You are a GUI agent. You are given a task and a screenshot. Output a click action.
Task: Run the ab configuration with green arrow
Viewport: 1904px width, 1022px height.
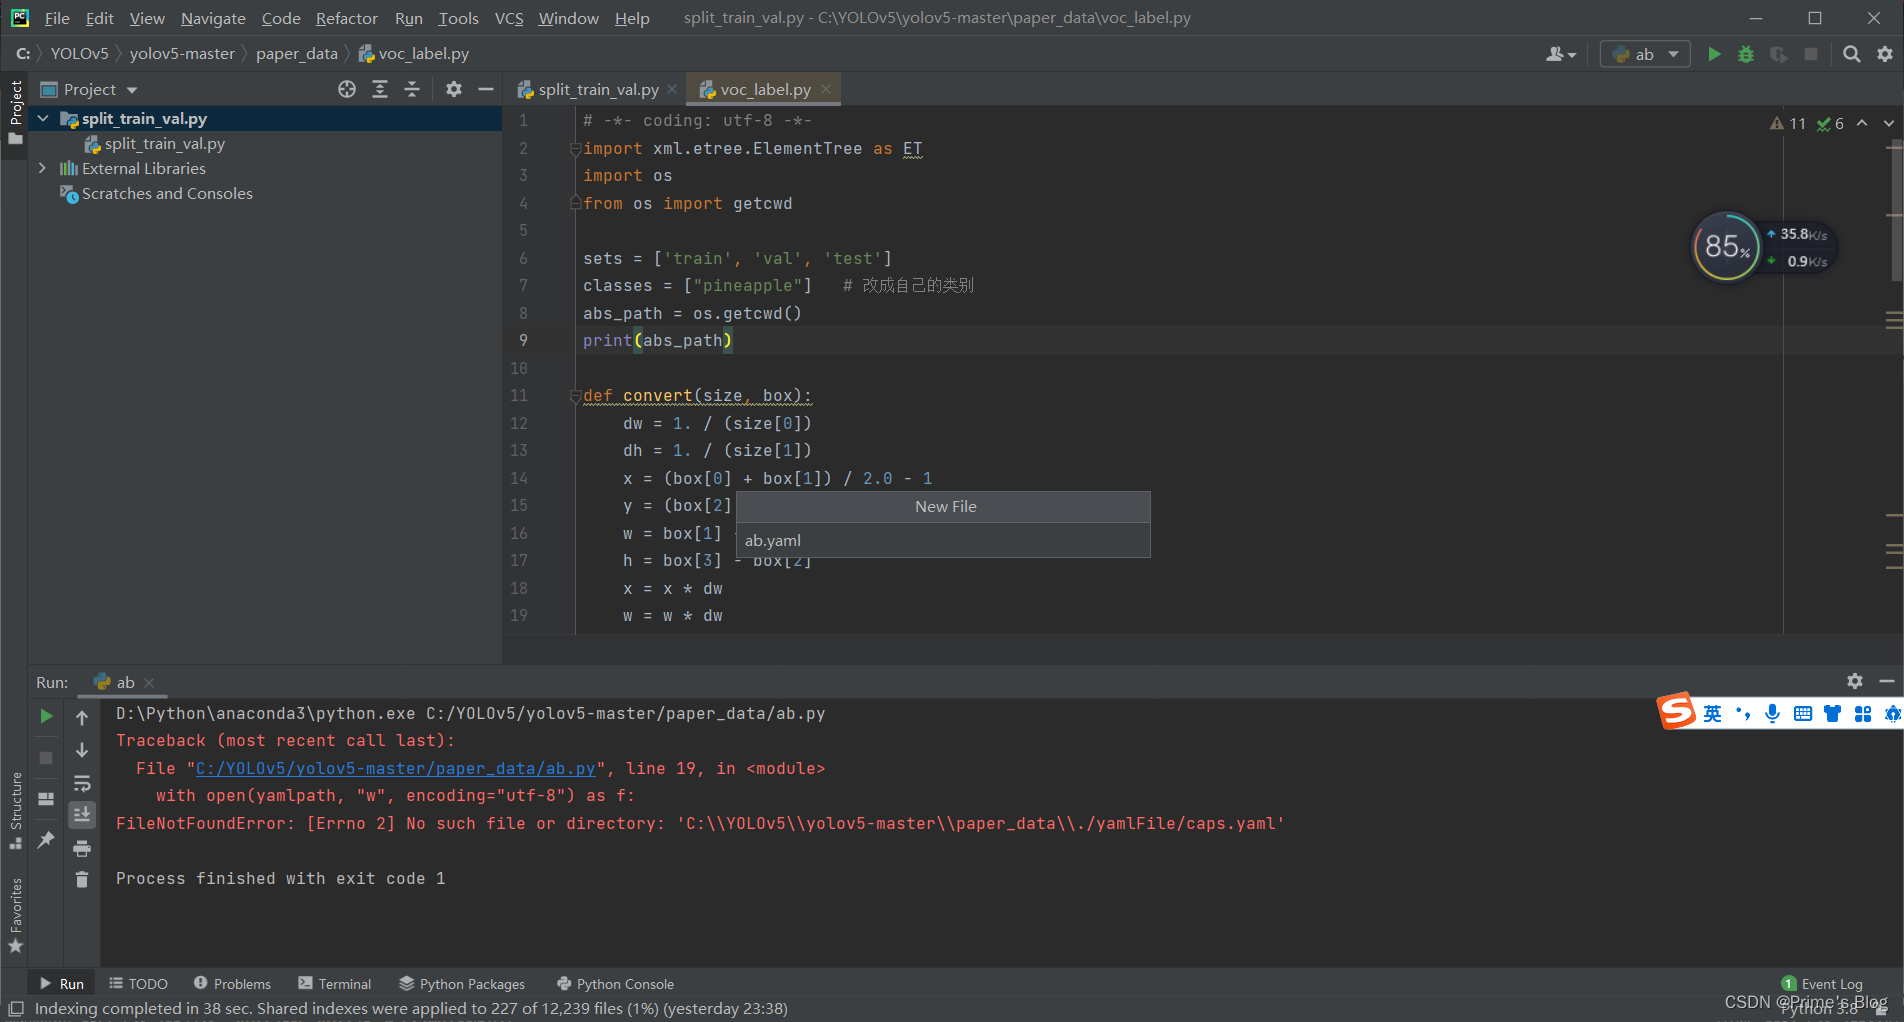[x=1714, y=54]
